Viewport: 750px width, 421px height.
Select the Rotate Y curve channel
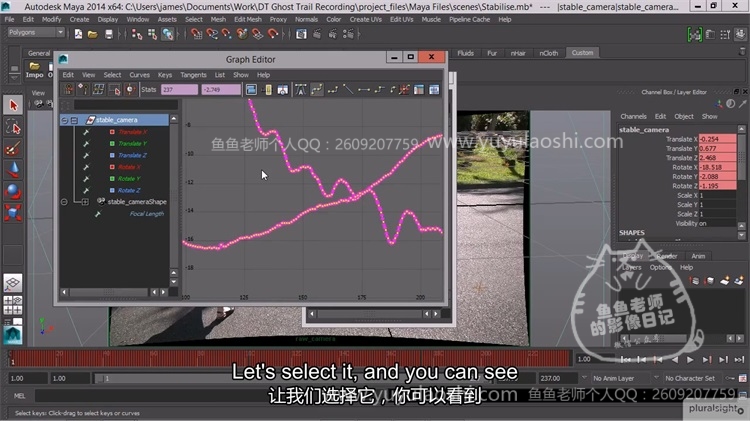click(130, 178)
